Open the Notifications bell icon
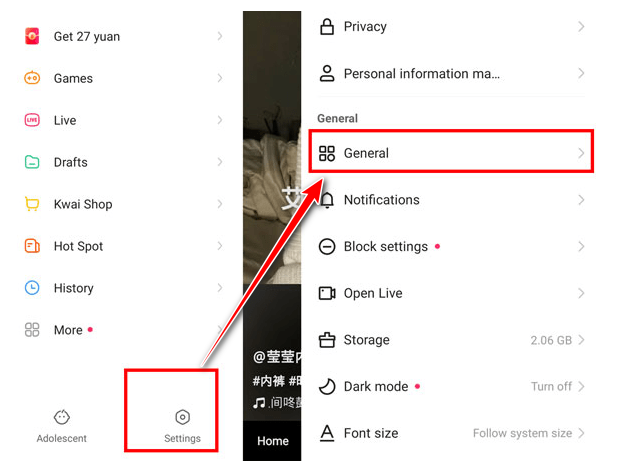The width and height of the screenshot is (629, 473). pos(327,200)
